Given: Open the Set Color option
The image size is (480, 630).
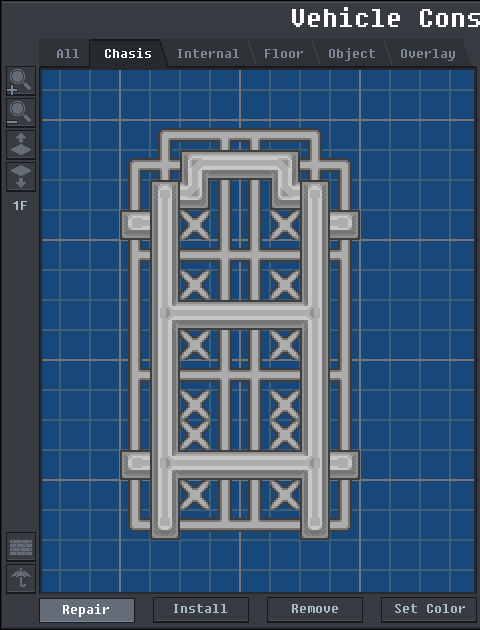Looking at the screenshot, I should [x=430, y=610].
